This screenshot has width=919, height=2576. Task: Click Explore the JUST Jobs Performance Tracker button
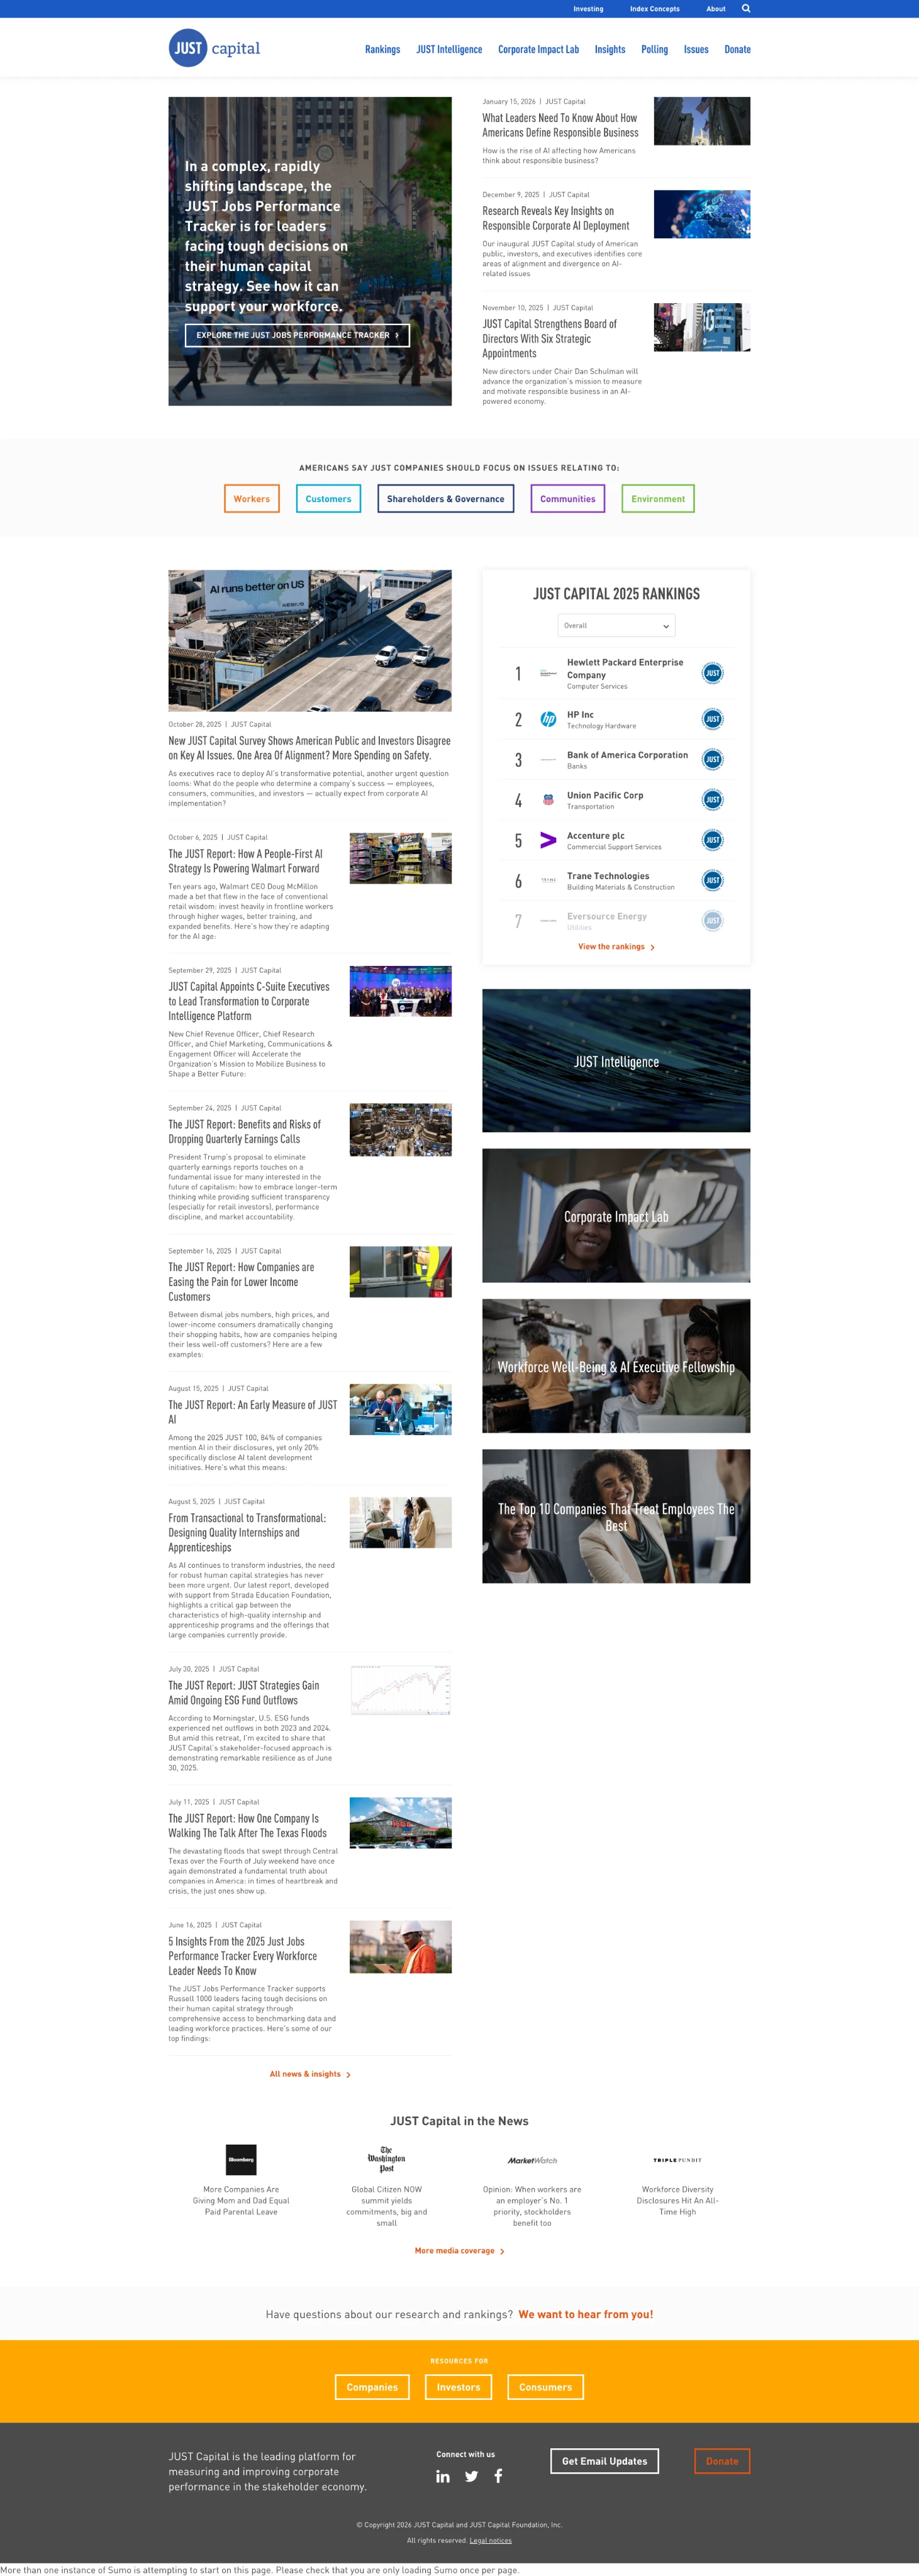[x=297, y=335]
